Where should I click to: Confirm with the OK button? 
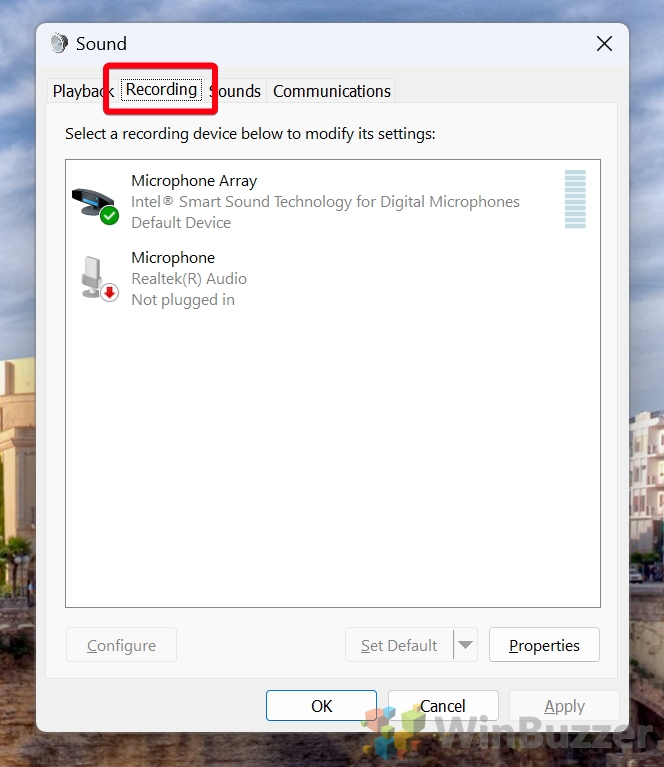321,705
